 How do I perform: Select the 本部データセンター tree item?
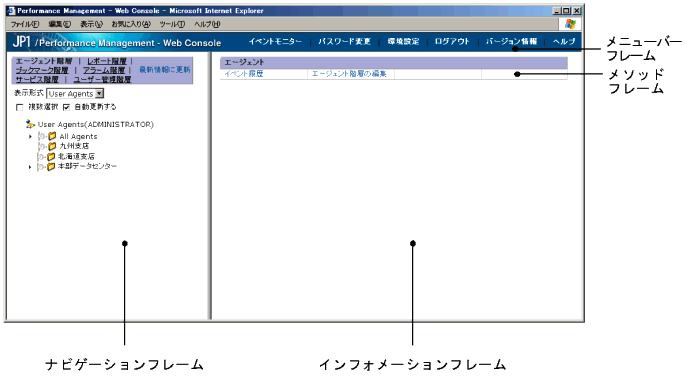pos(87,166)
